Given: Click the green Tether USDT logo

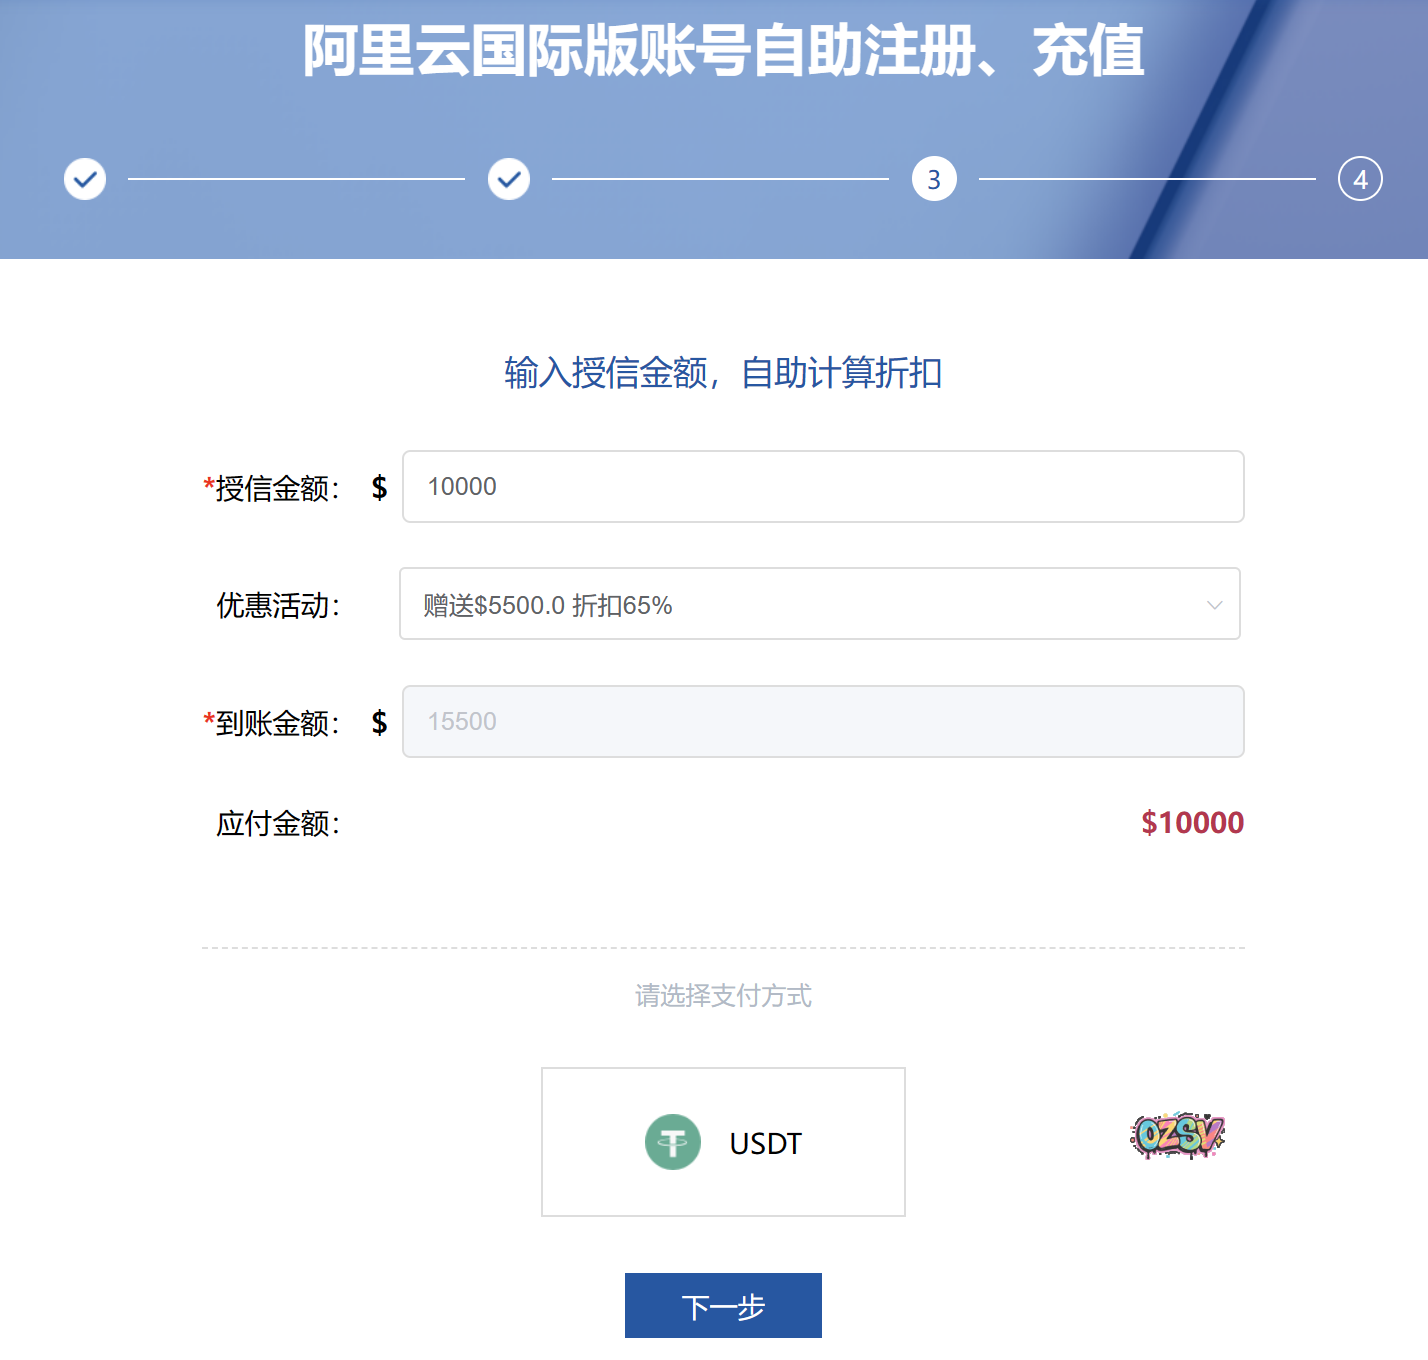Looking at the screenshot, I should pyautogui.click(x=673, y=1142).
